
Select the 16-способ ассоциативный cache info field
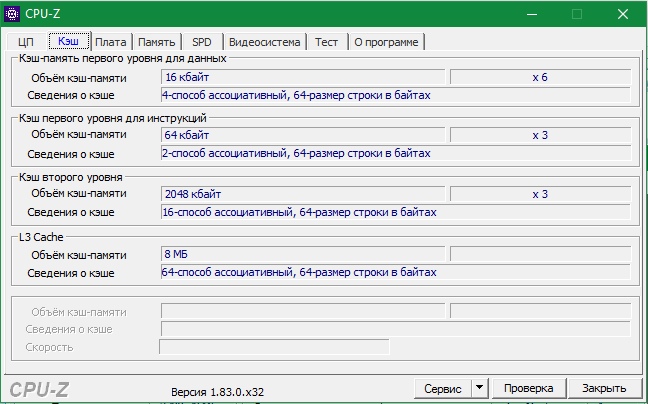[x=395, y=212]
